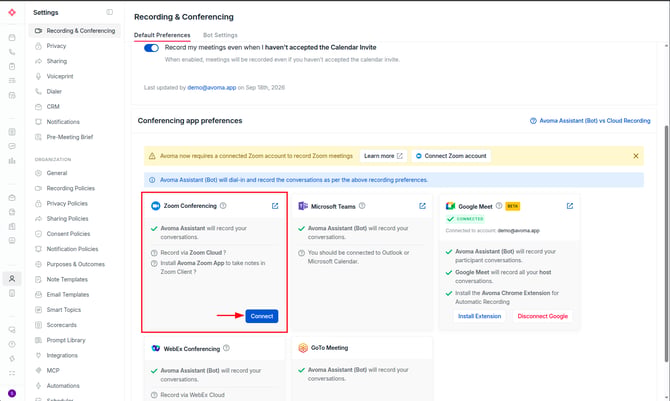Click help icon beside Install Avoma Zoom App
This screenshot has width=670, height=401.
[154, 263]
